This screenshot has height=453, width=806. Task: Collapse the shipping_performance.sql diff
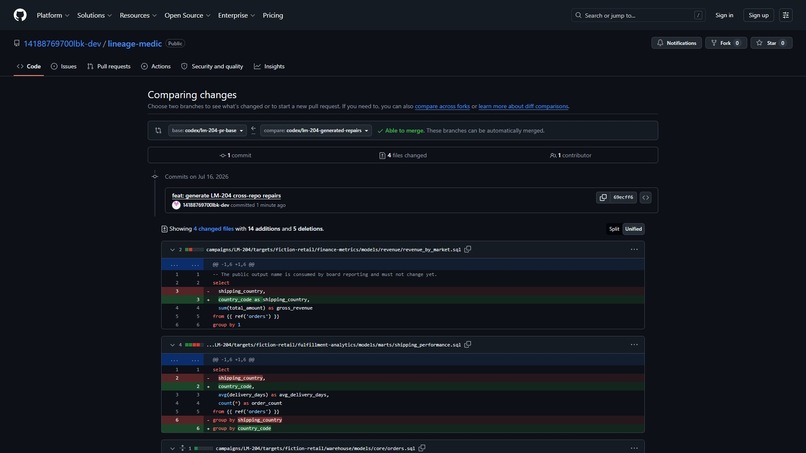tap(172, 345)
